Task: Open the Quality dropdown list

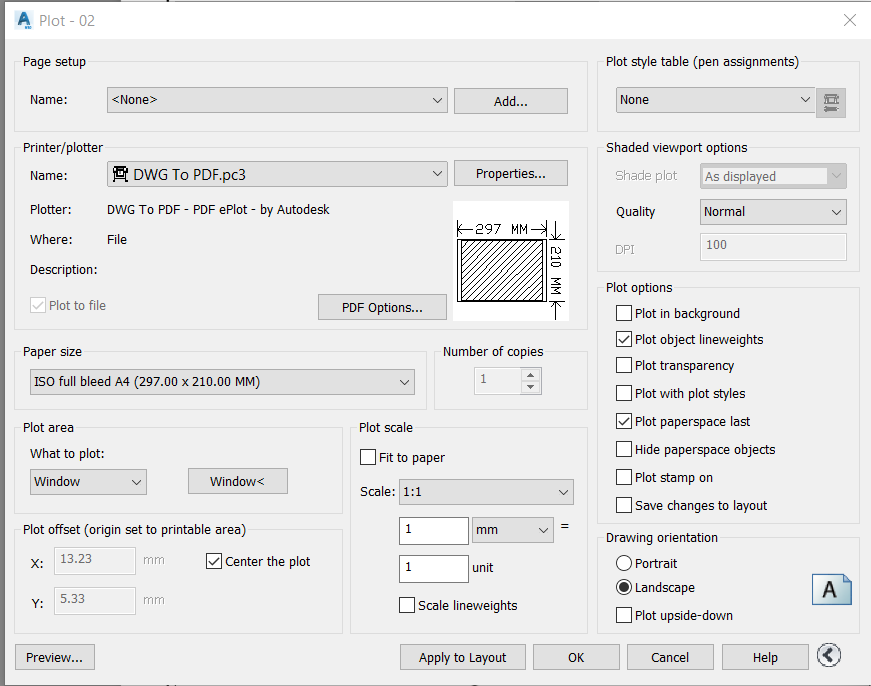Action: click(x=773, y=212)
